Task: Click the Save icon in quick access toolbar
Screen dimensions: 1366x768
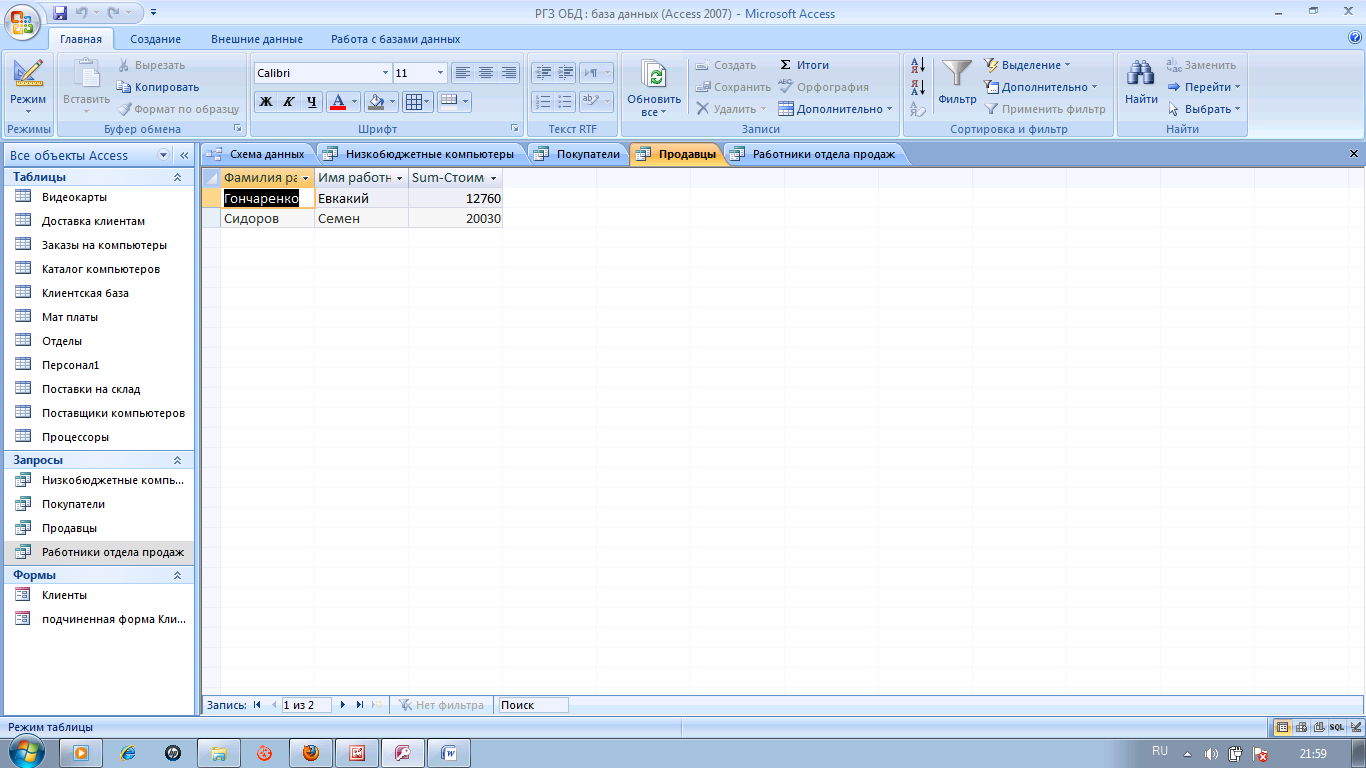Action: [60, 13]
